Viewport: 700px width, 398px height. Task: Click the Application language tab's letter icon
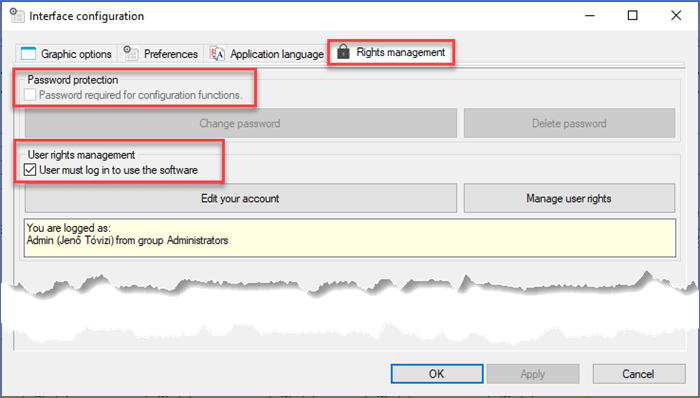[x=217, y=54]
